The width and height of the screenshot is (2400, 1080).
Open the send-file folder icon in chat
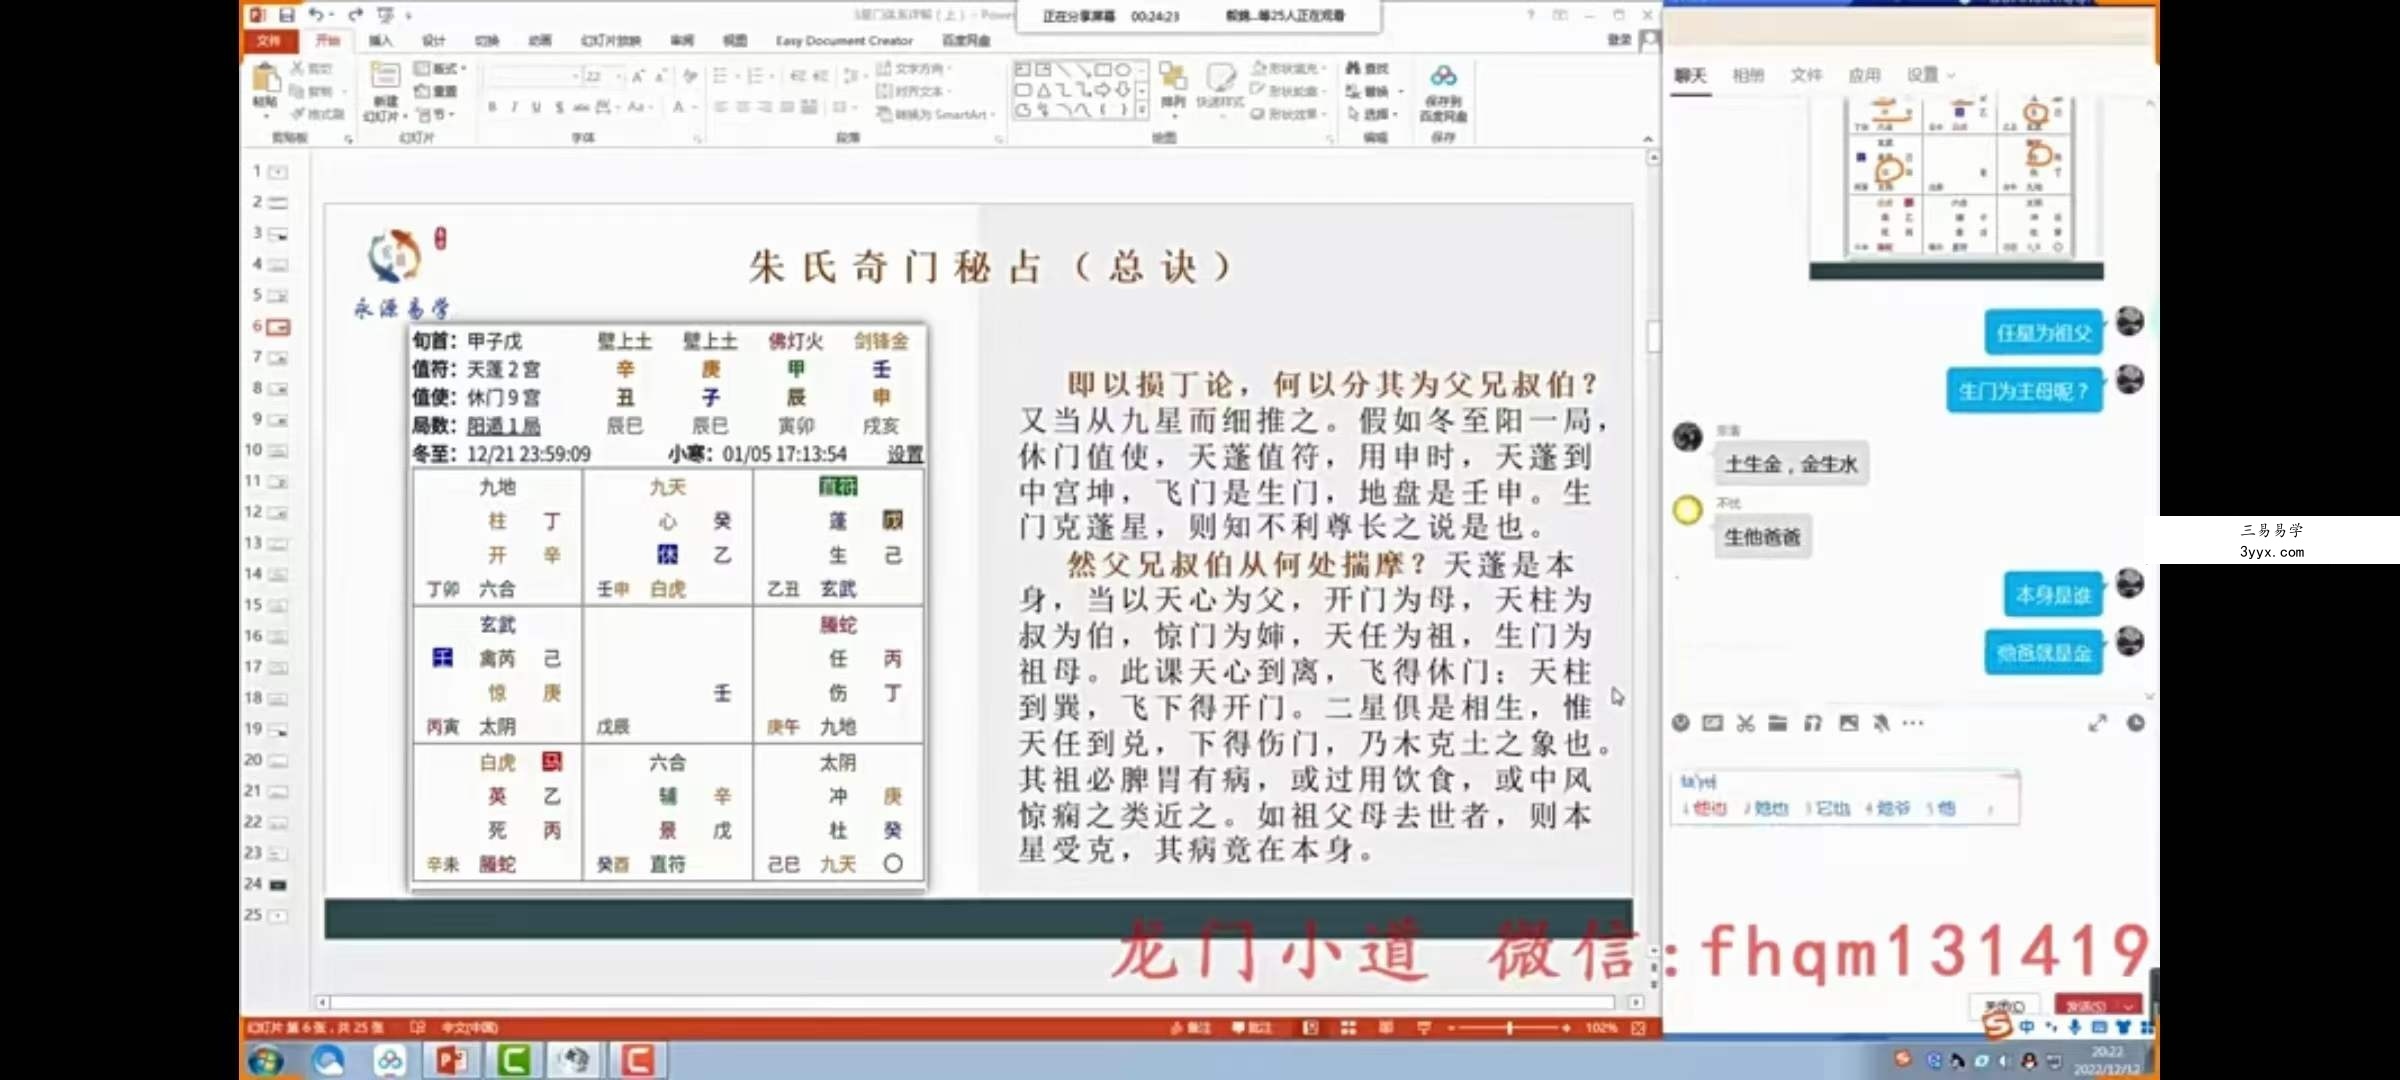pyautogui.click(x=1777, y=723)
